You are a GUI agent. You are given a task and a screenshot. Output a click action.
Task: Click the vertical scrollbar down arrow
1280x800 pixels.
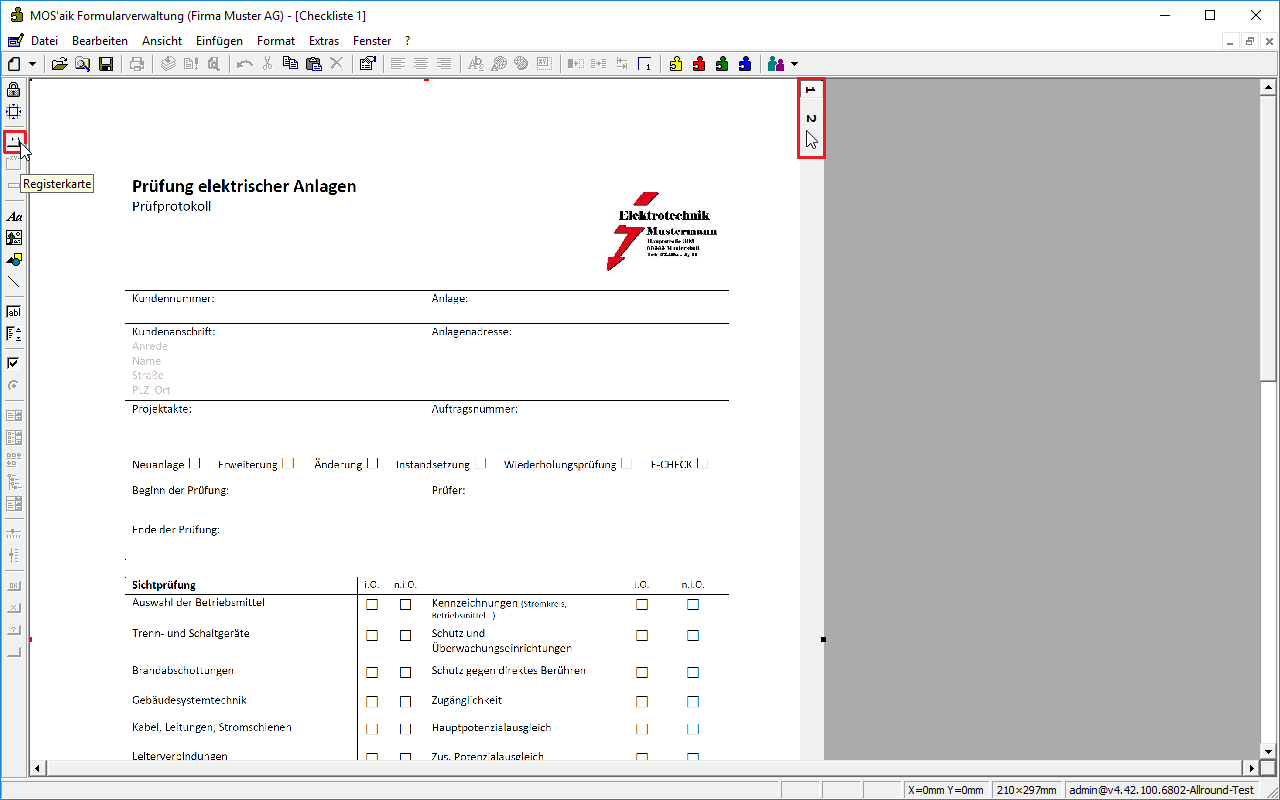(1268, 751)
